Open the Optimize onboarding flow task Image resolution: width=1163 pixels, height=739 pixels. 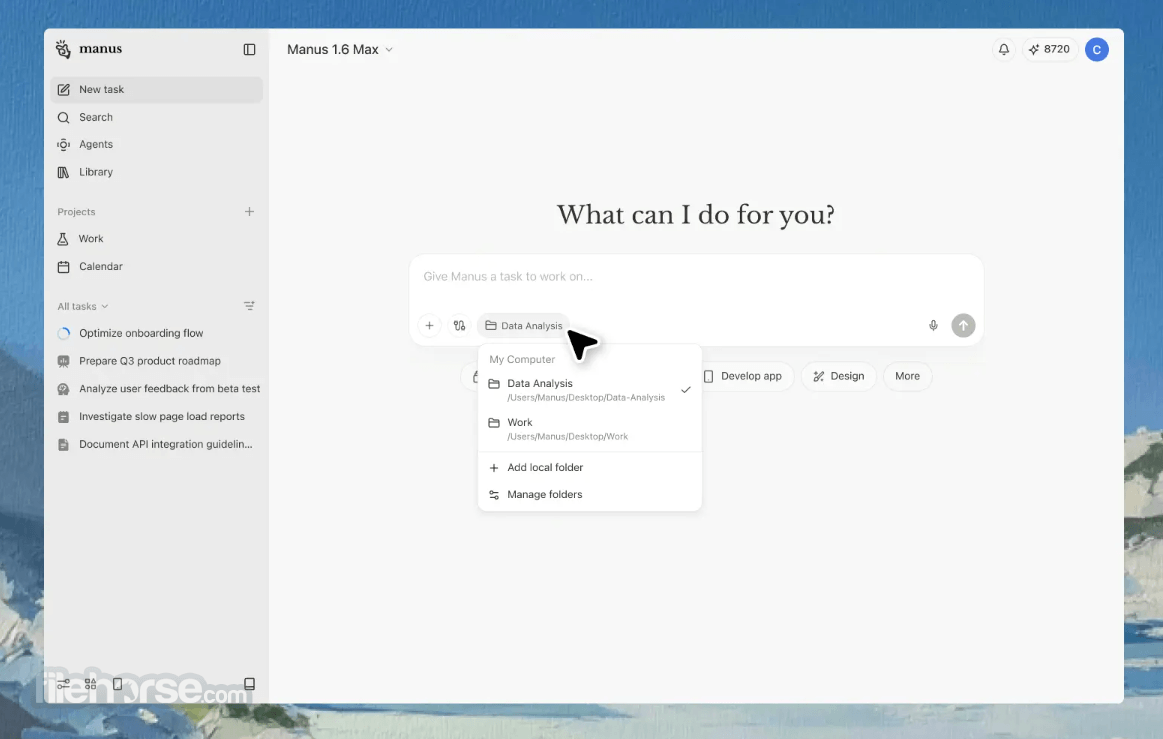157,333
